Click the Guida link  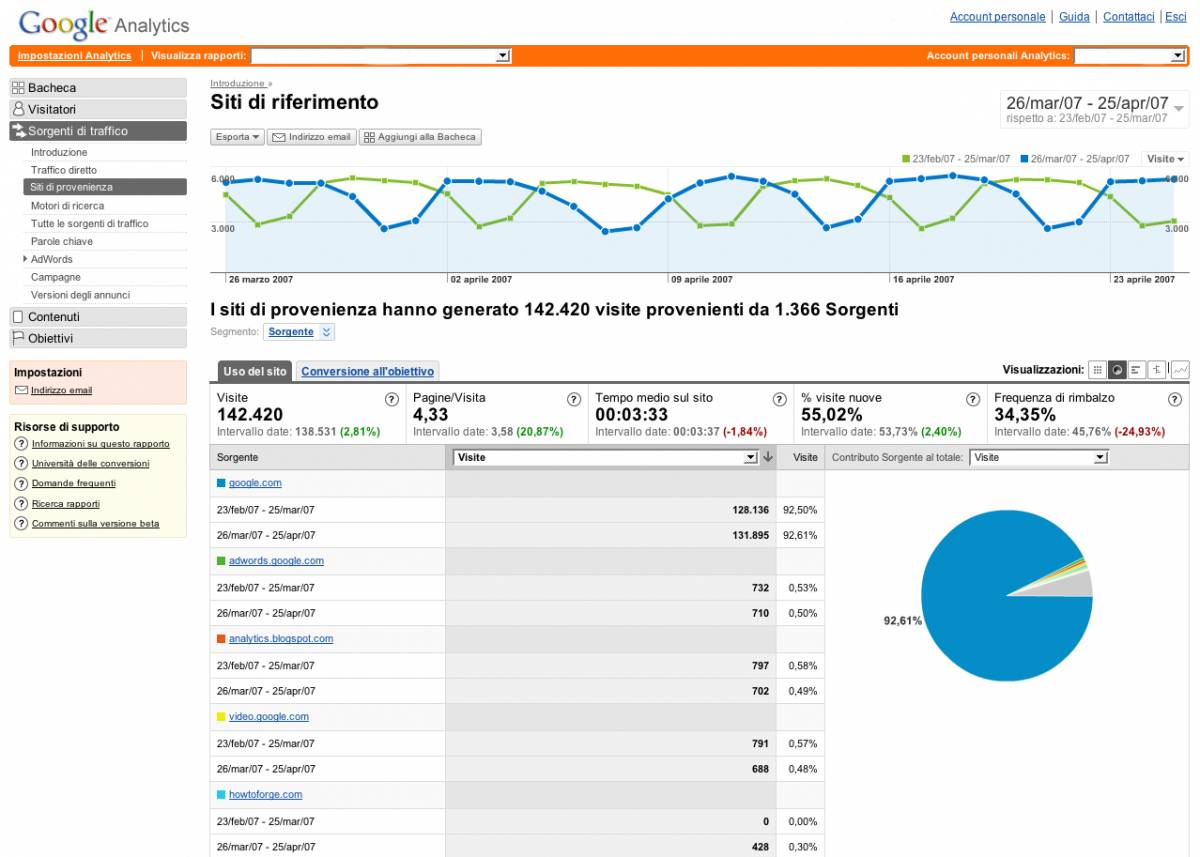point(1074,17)
